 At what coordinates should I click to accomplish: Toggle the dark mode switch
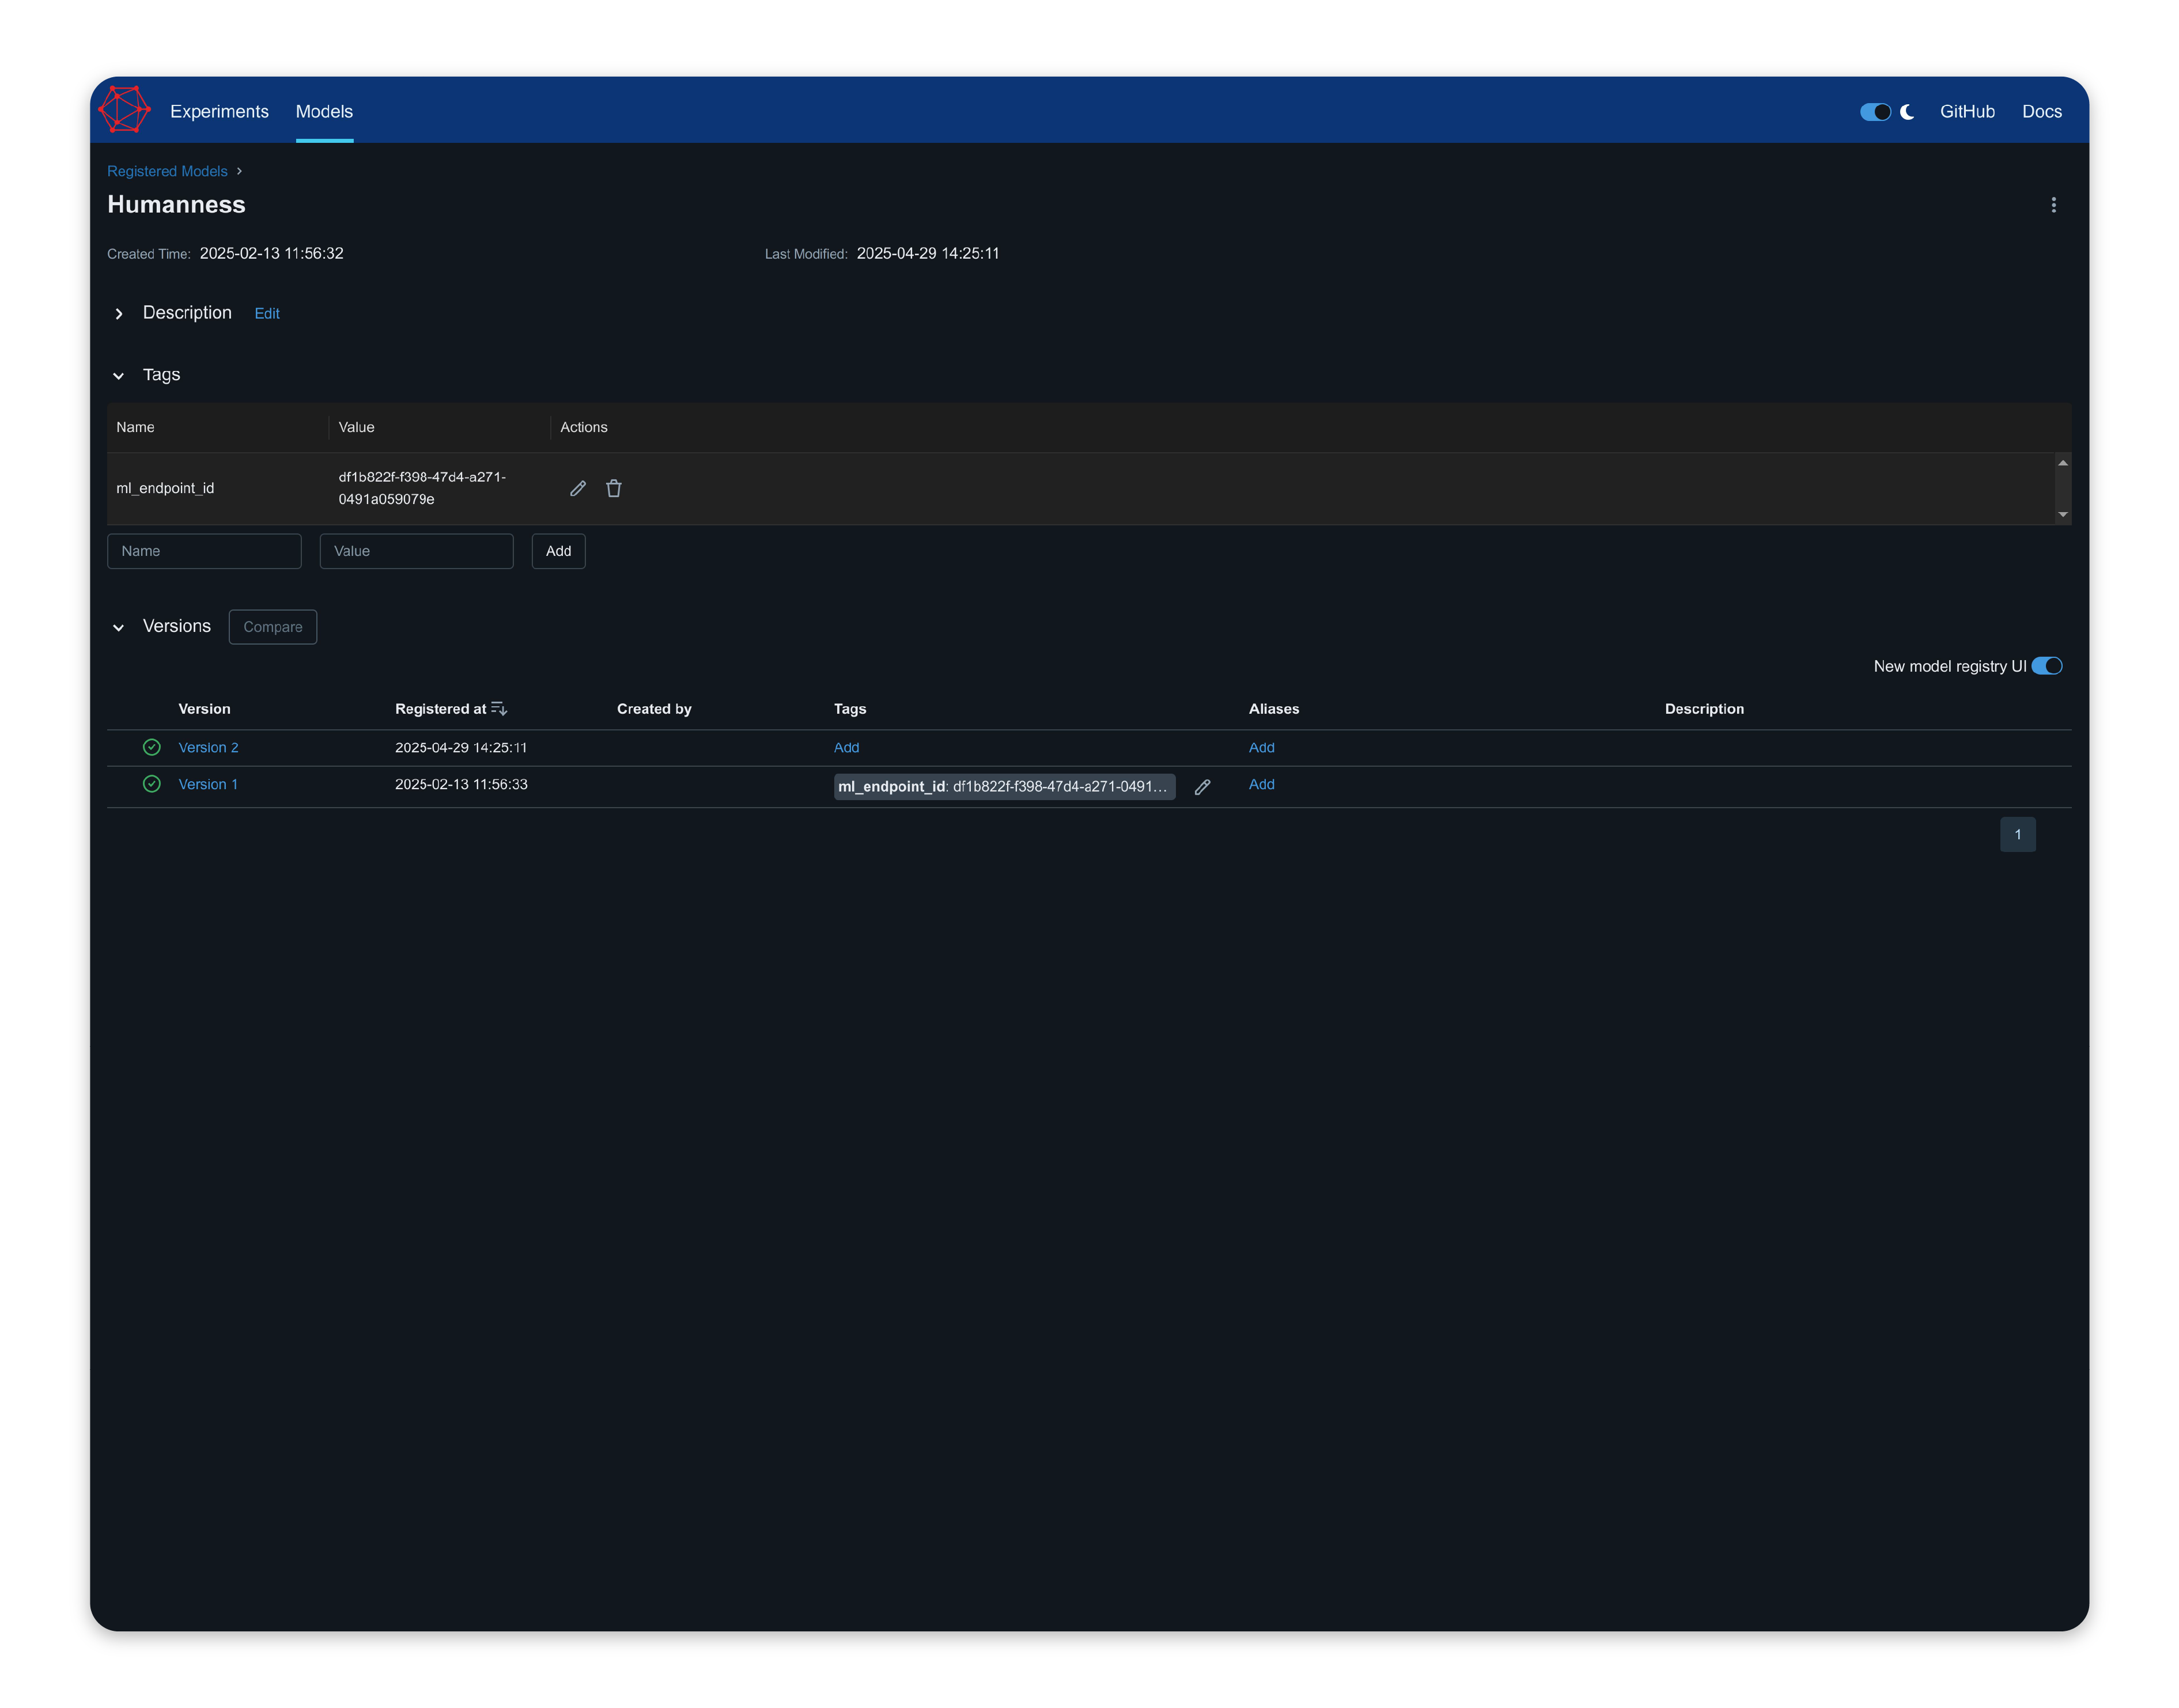point(1874,112)
